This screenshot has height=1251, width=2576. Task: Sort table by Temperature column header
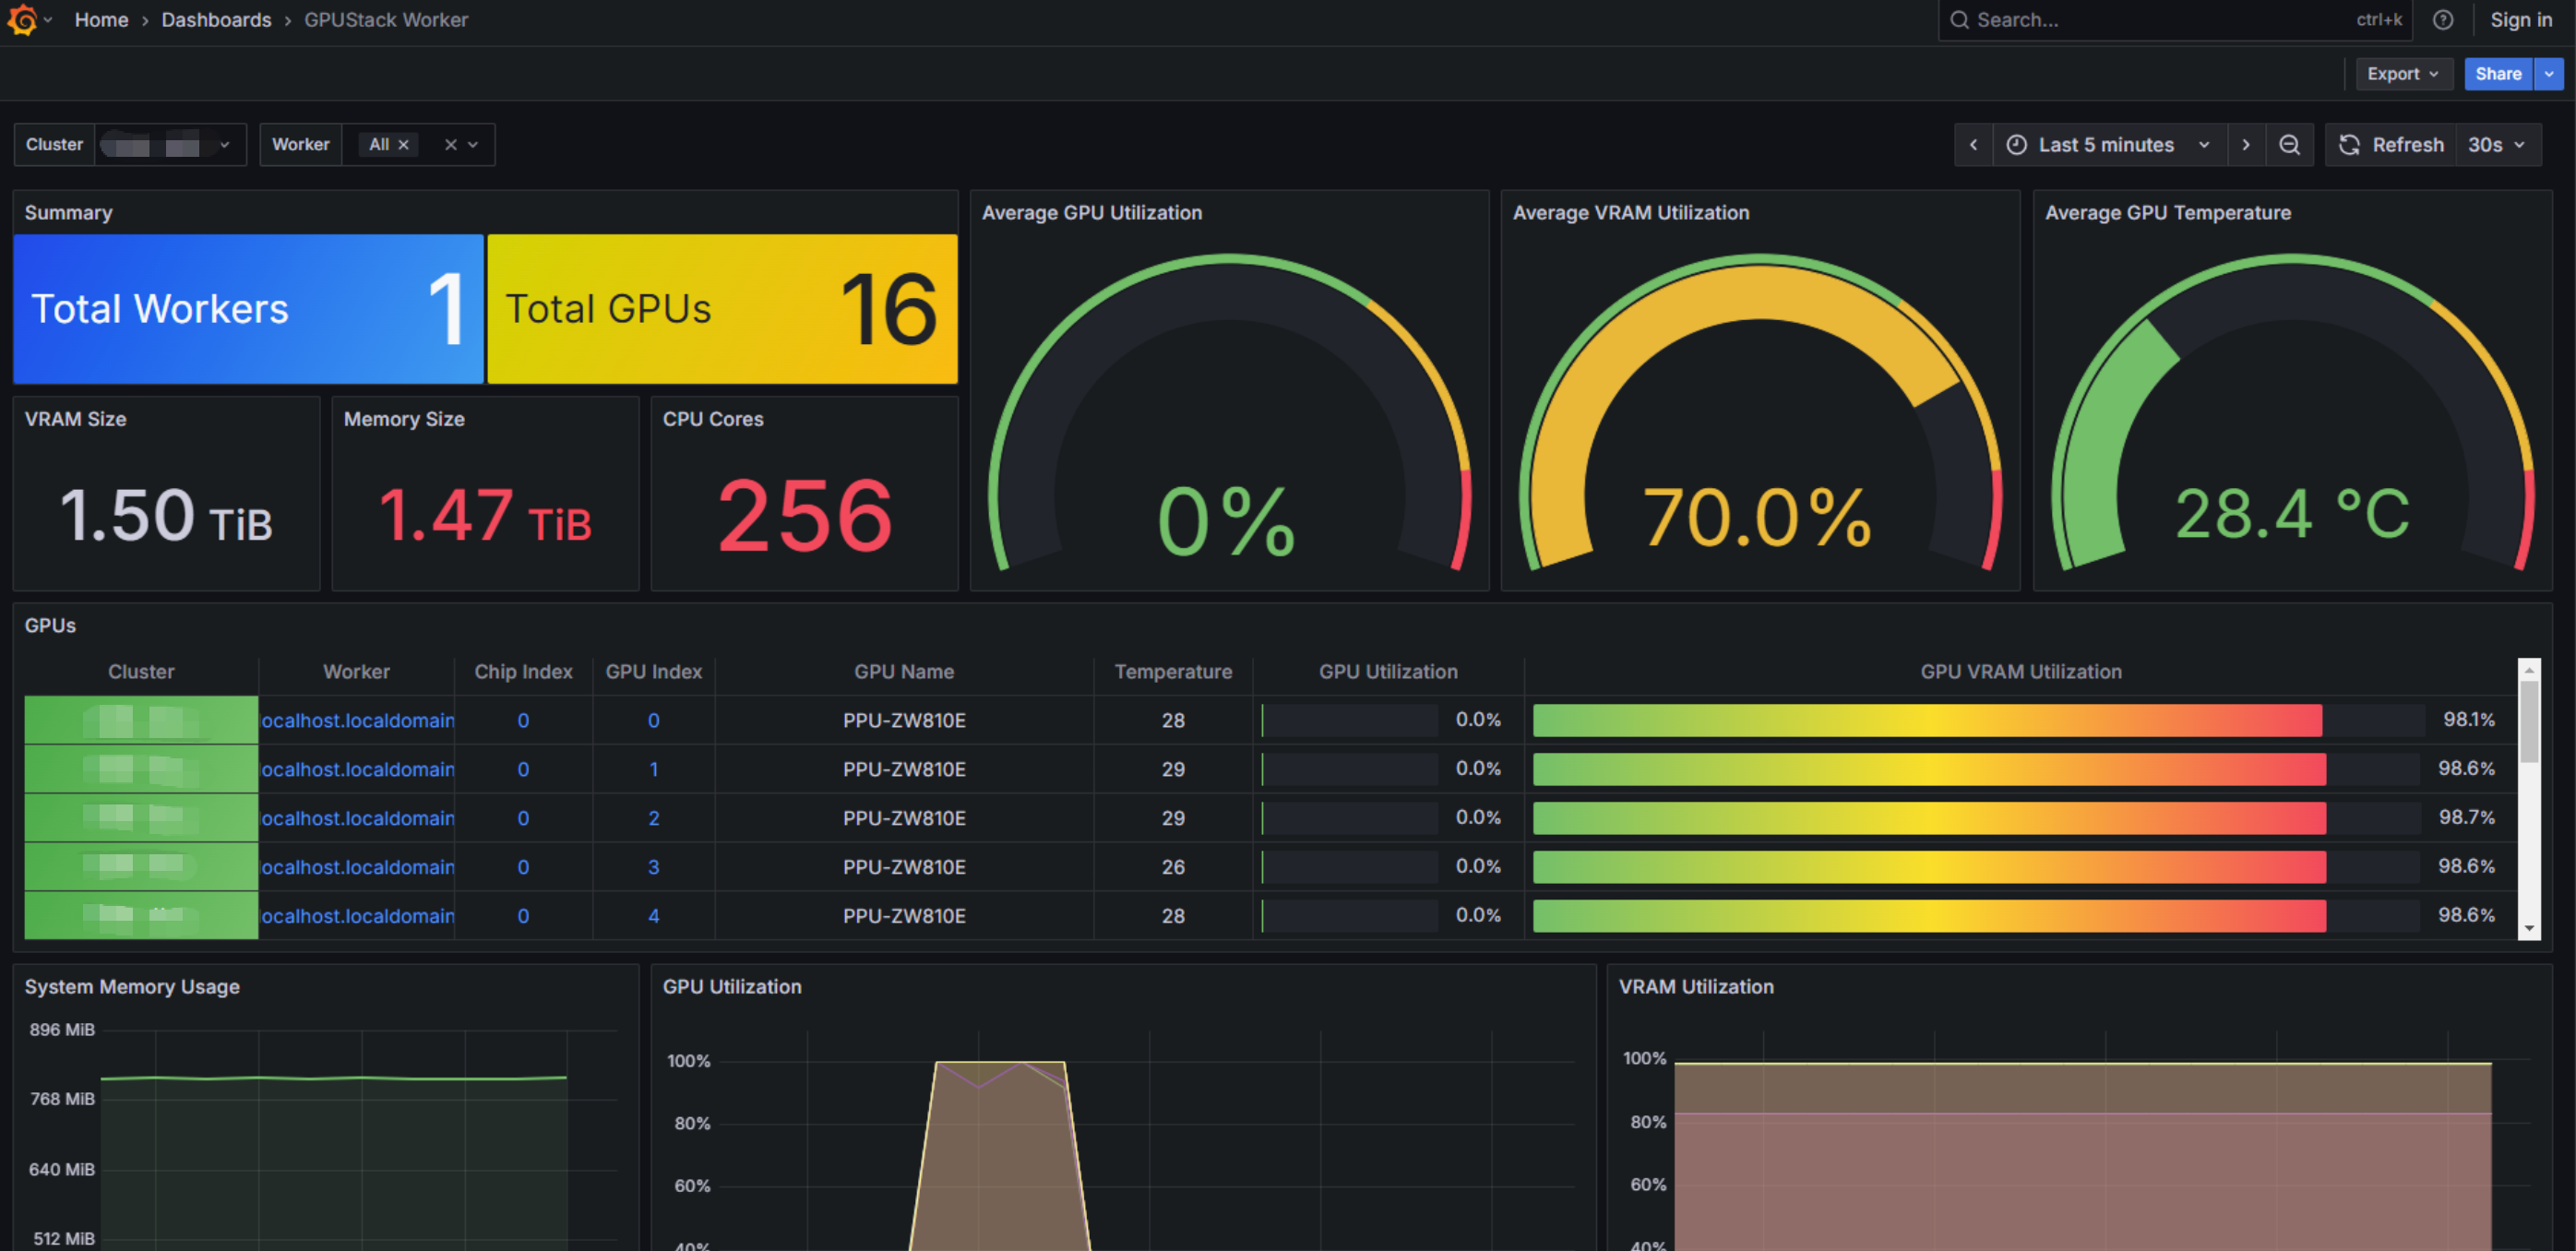point(1172,672)
